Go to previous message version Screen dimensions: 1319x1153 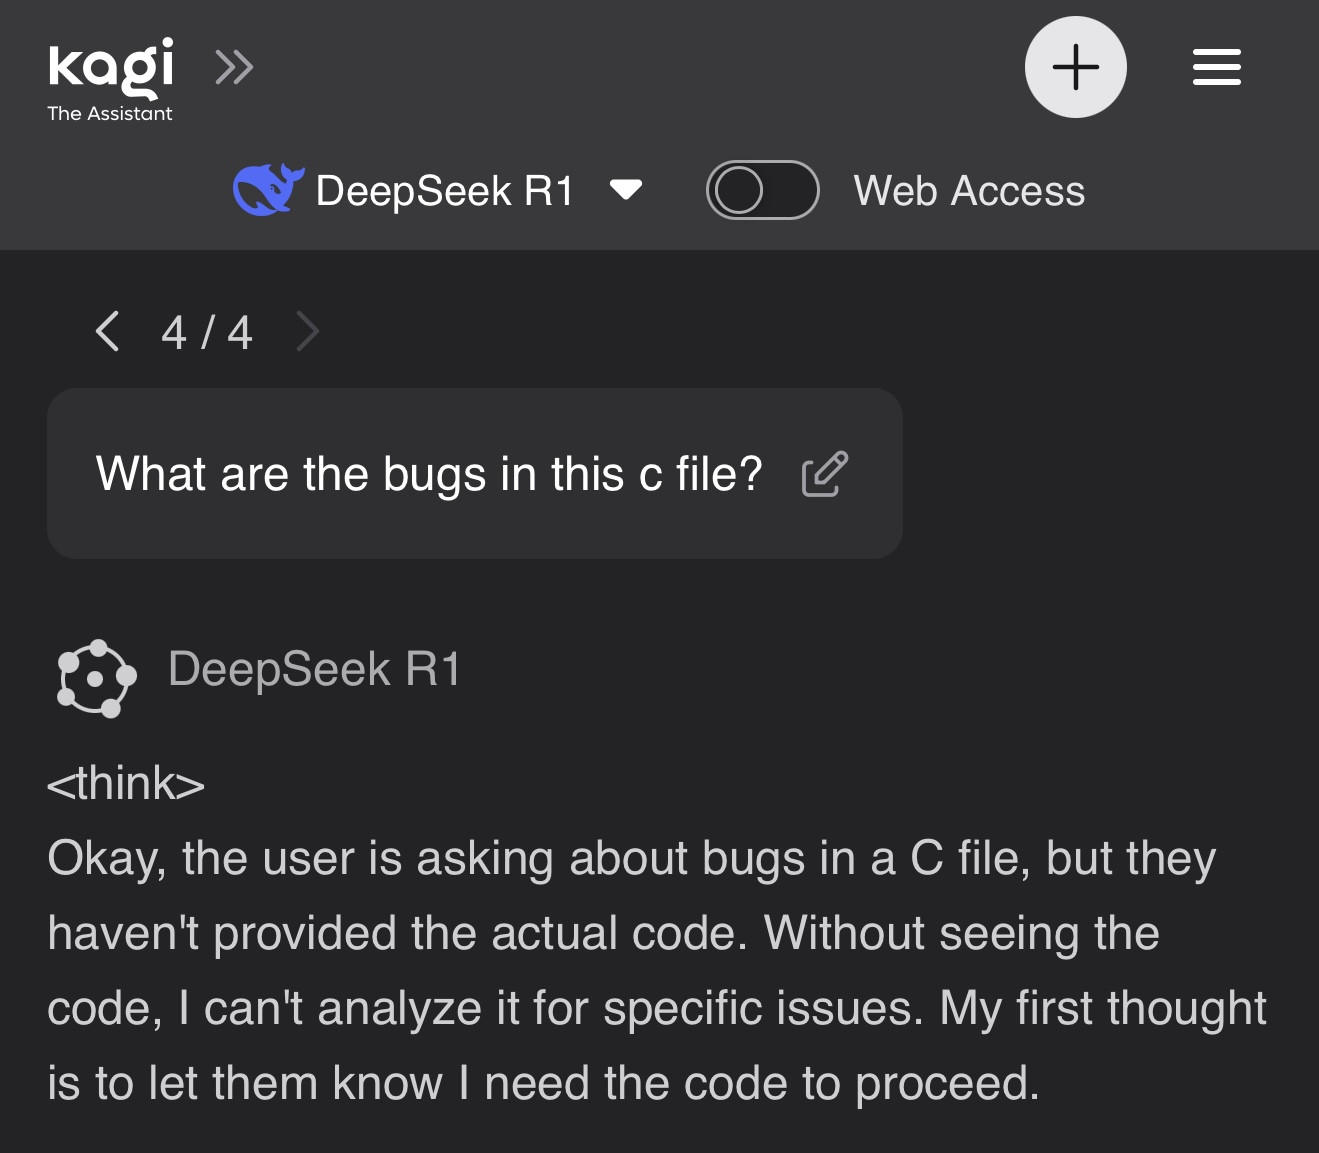(107, 331)
